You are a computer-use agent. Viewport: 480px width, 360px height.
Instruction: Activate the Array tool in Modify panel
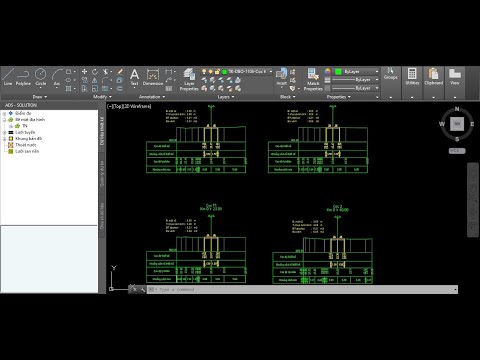tap(105, 88)
